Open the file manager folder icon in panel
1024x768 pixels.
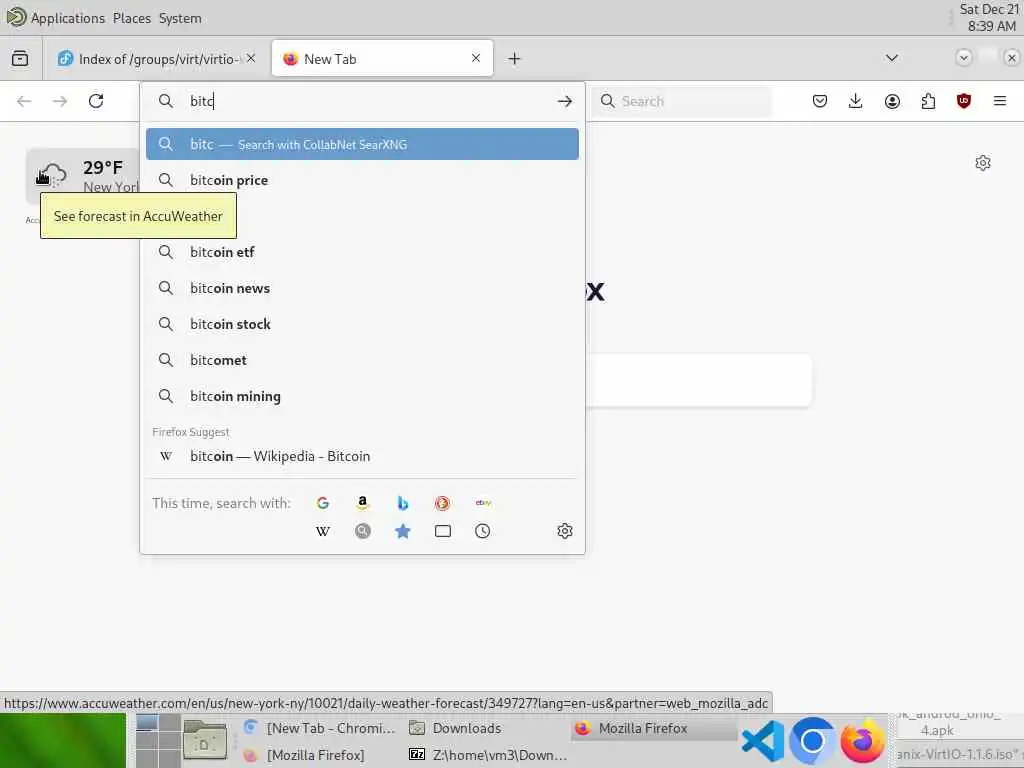coord(205,741)
